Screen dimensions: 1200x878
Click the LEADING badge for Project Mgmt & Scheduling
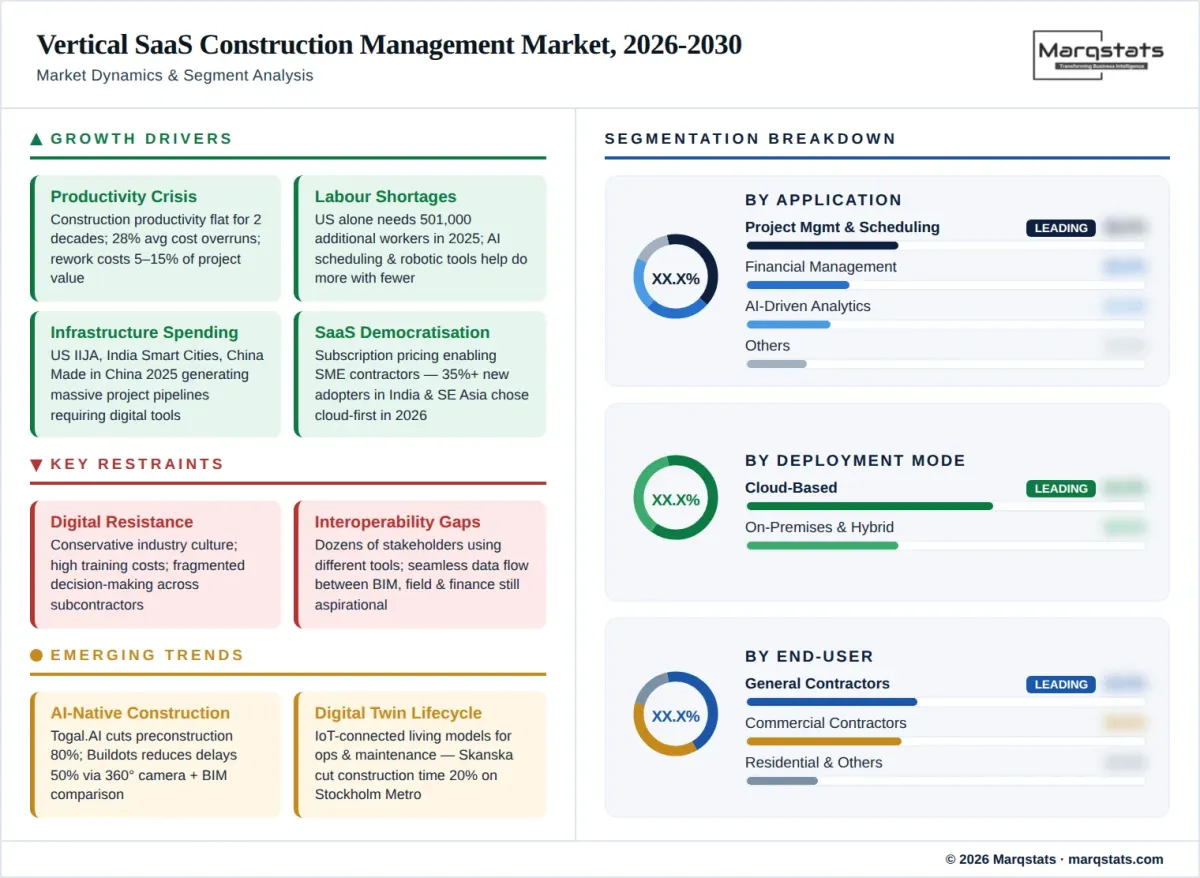click(1060, 228)
